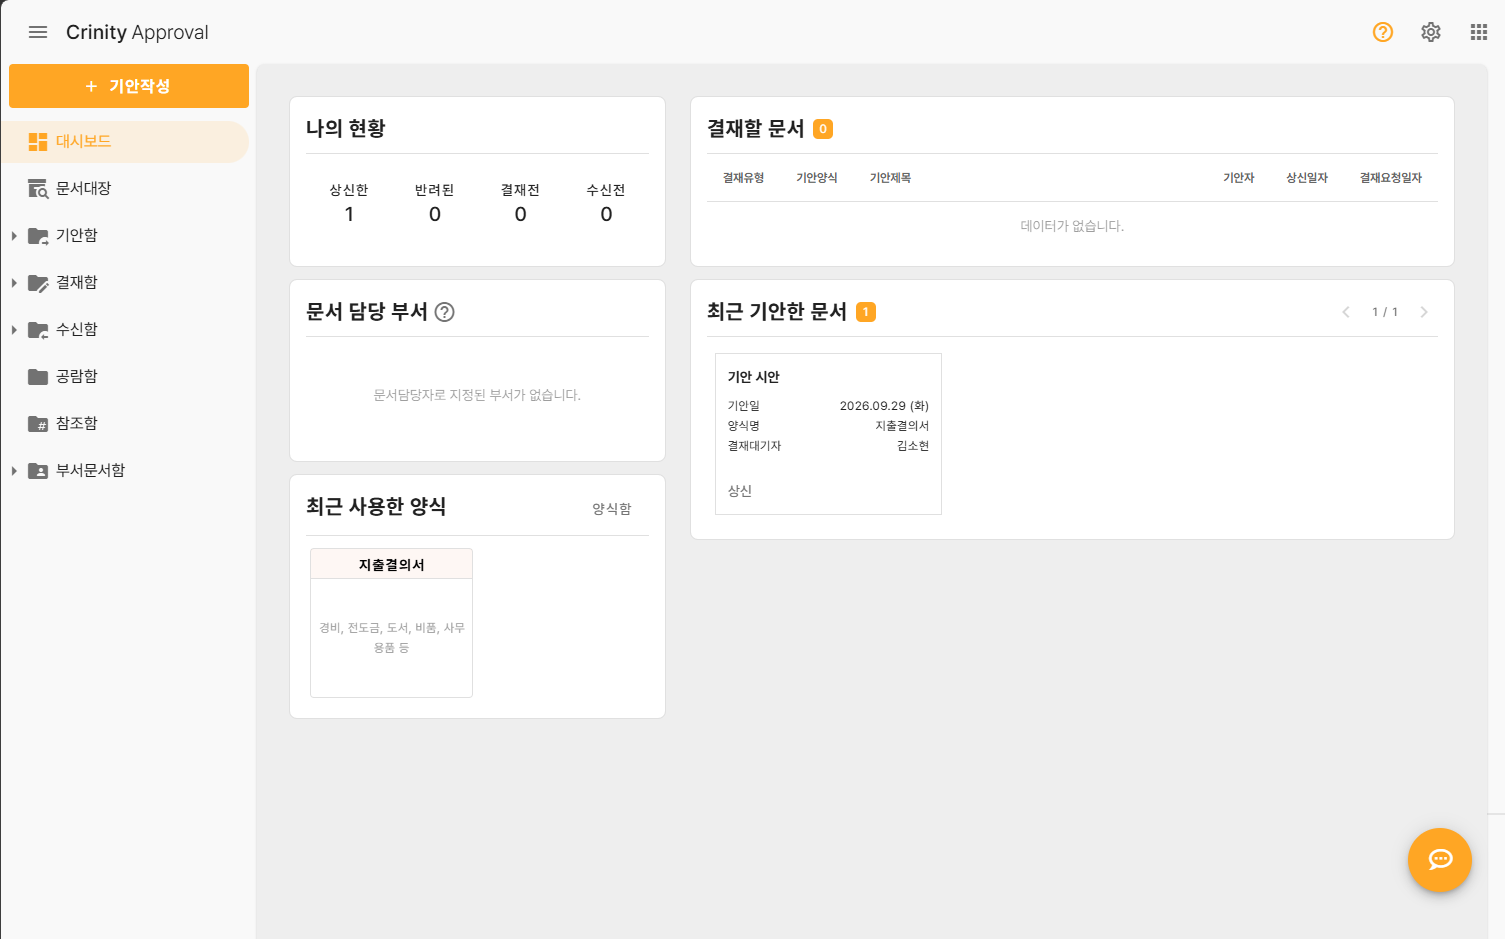Viewport: 1505px width, 939px height.
Task: Click the 참조함 folder icon
Action: tap(38, 424)
